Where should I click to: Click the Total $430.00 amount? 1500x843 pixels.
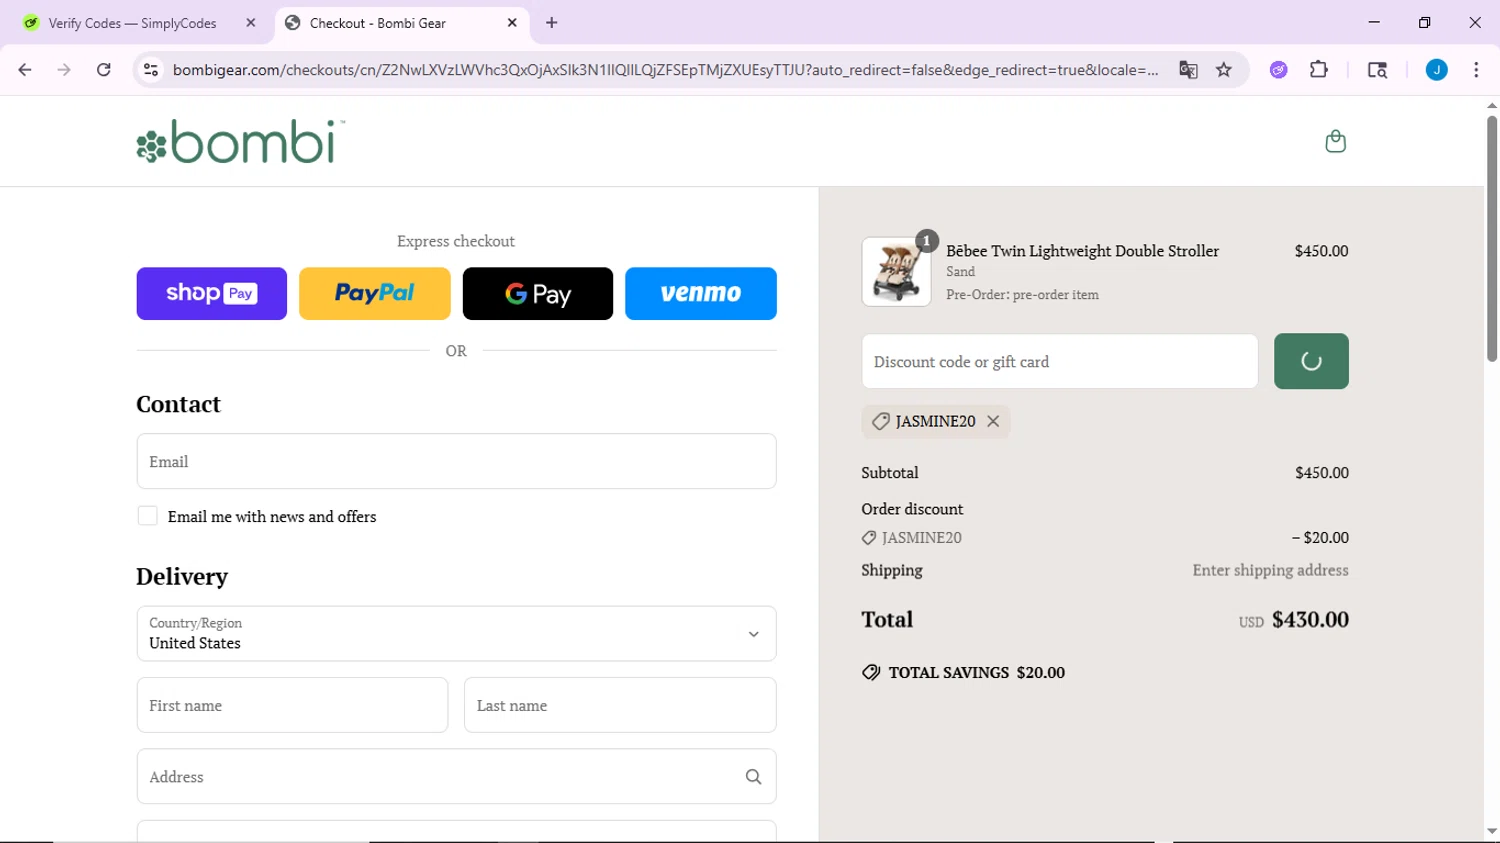pos(1310,620)
